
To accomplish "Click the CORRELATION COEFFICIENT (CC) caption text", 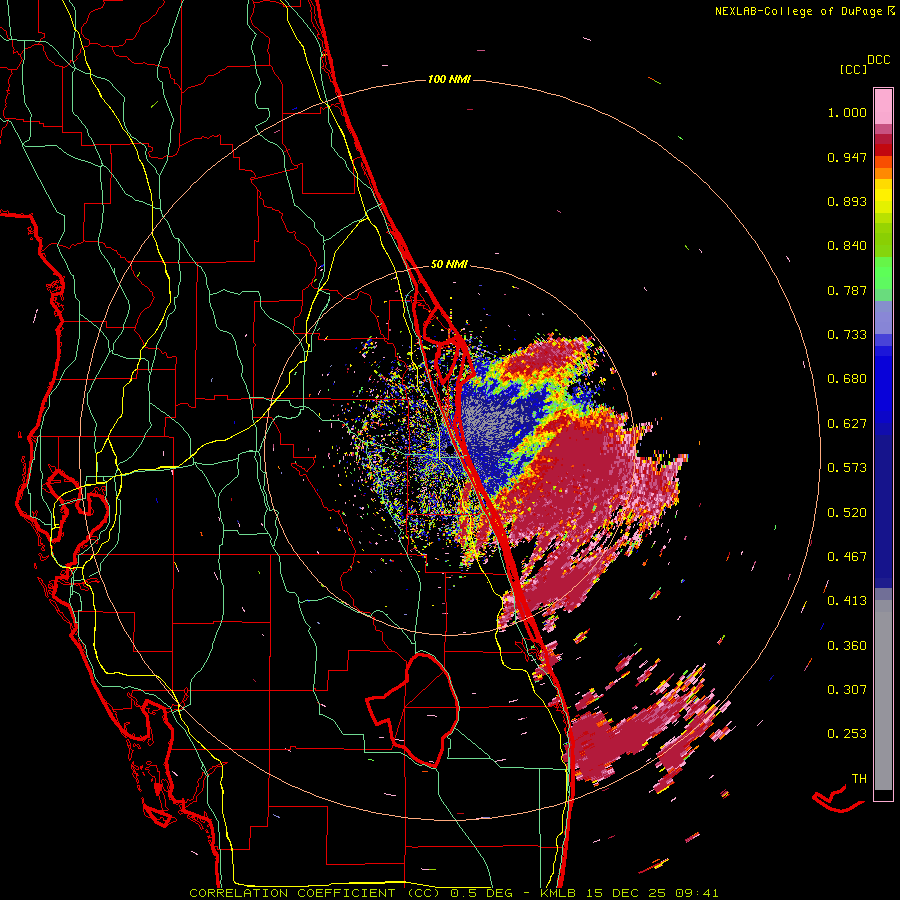I will [x=315, y=893].
